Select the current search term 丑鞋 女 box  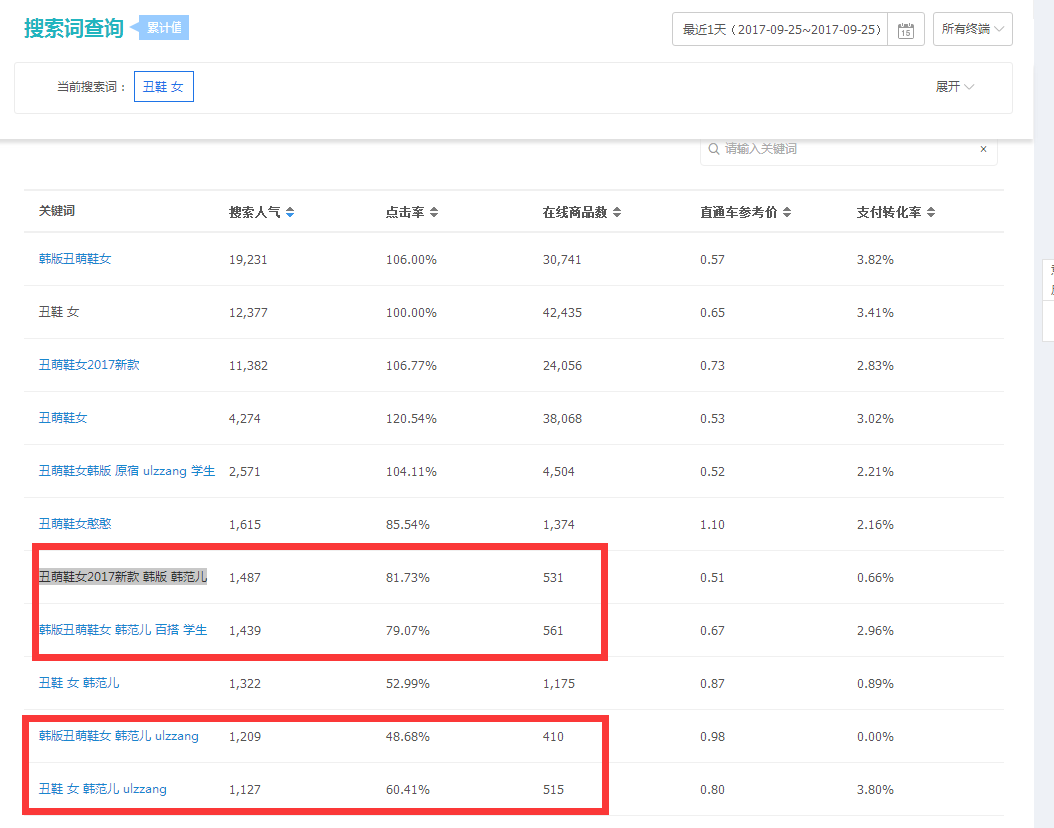pyautogui.click(x=164, y=87)
